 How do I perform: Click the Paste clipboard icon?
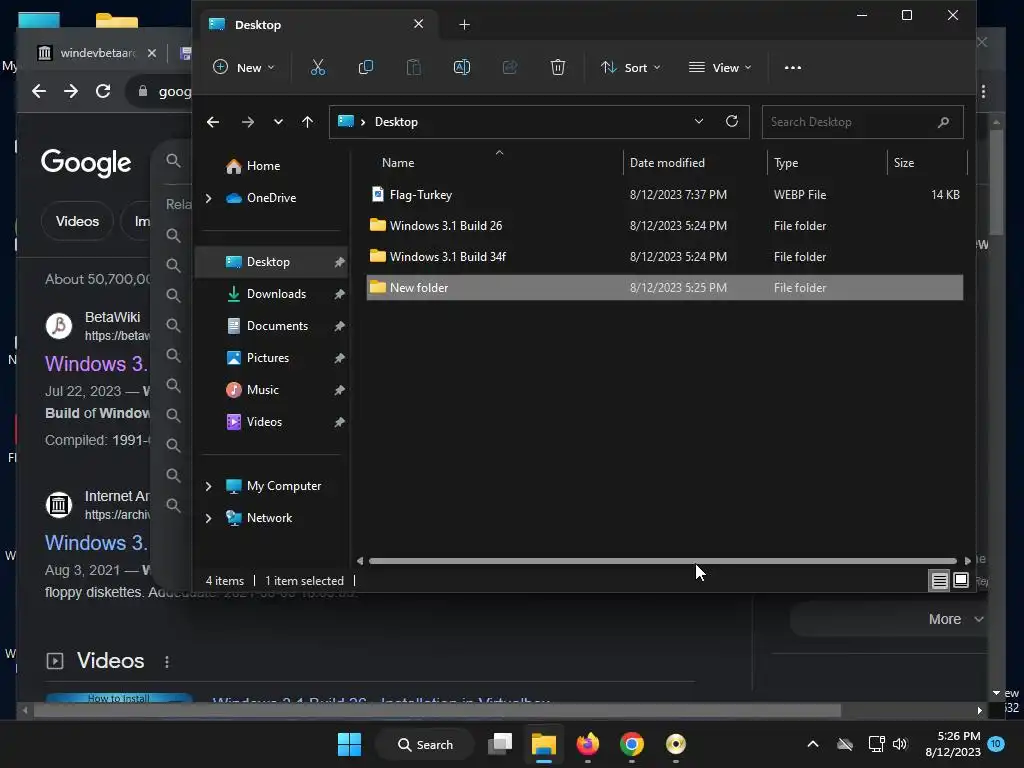(x=413, y=67)
